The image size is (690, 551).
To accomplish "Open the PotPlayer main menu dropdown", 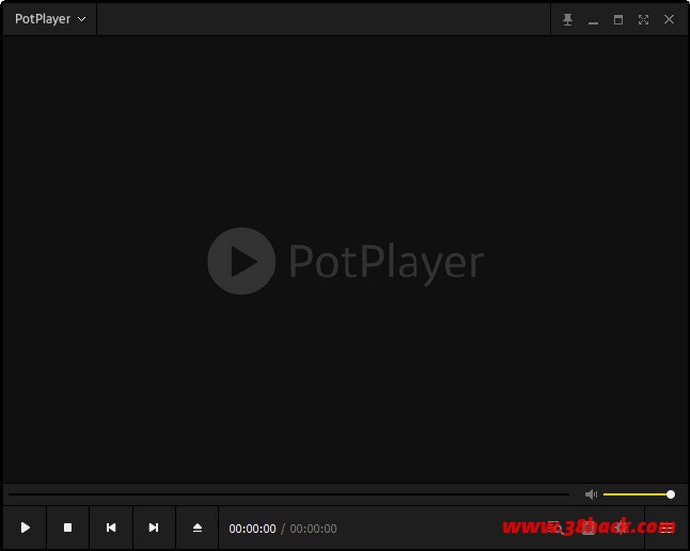I will [50, 19].
